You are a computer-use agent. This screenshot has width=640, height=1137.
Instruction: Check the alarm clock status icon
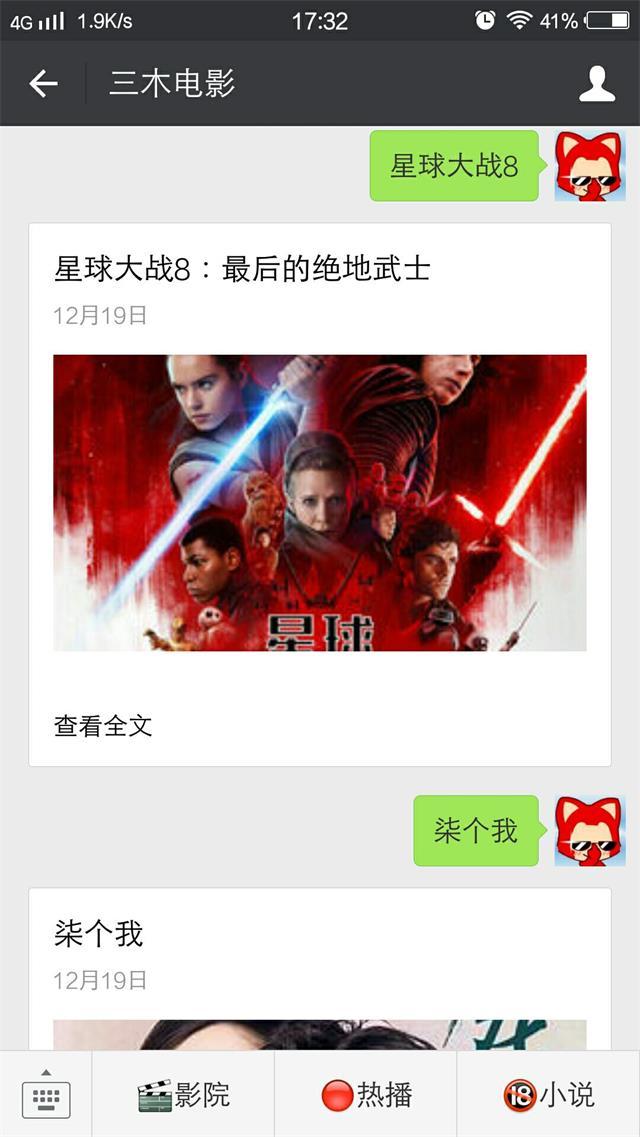tap(485, 20)
